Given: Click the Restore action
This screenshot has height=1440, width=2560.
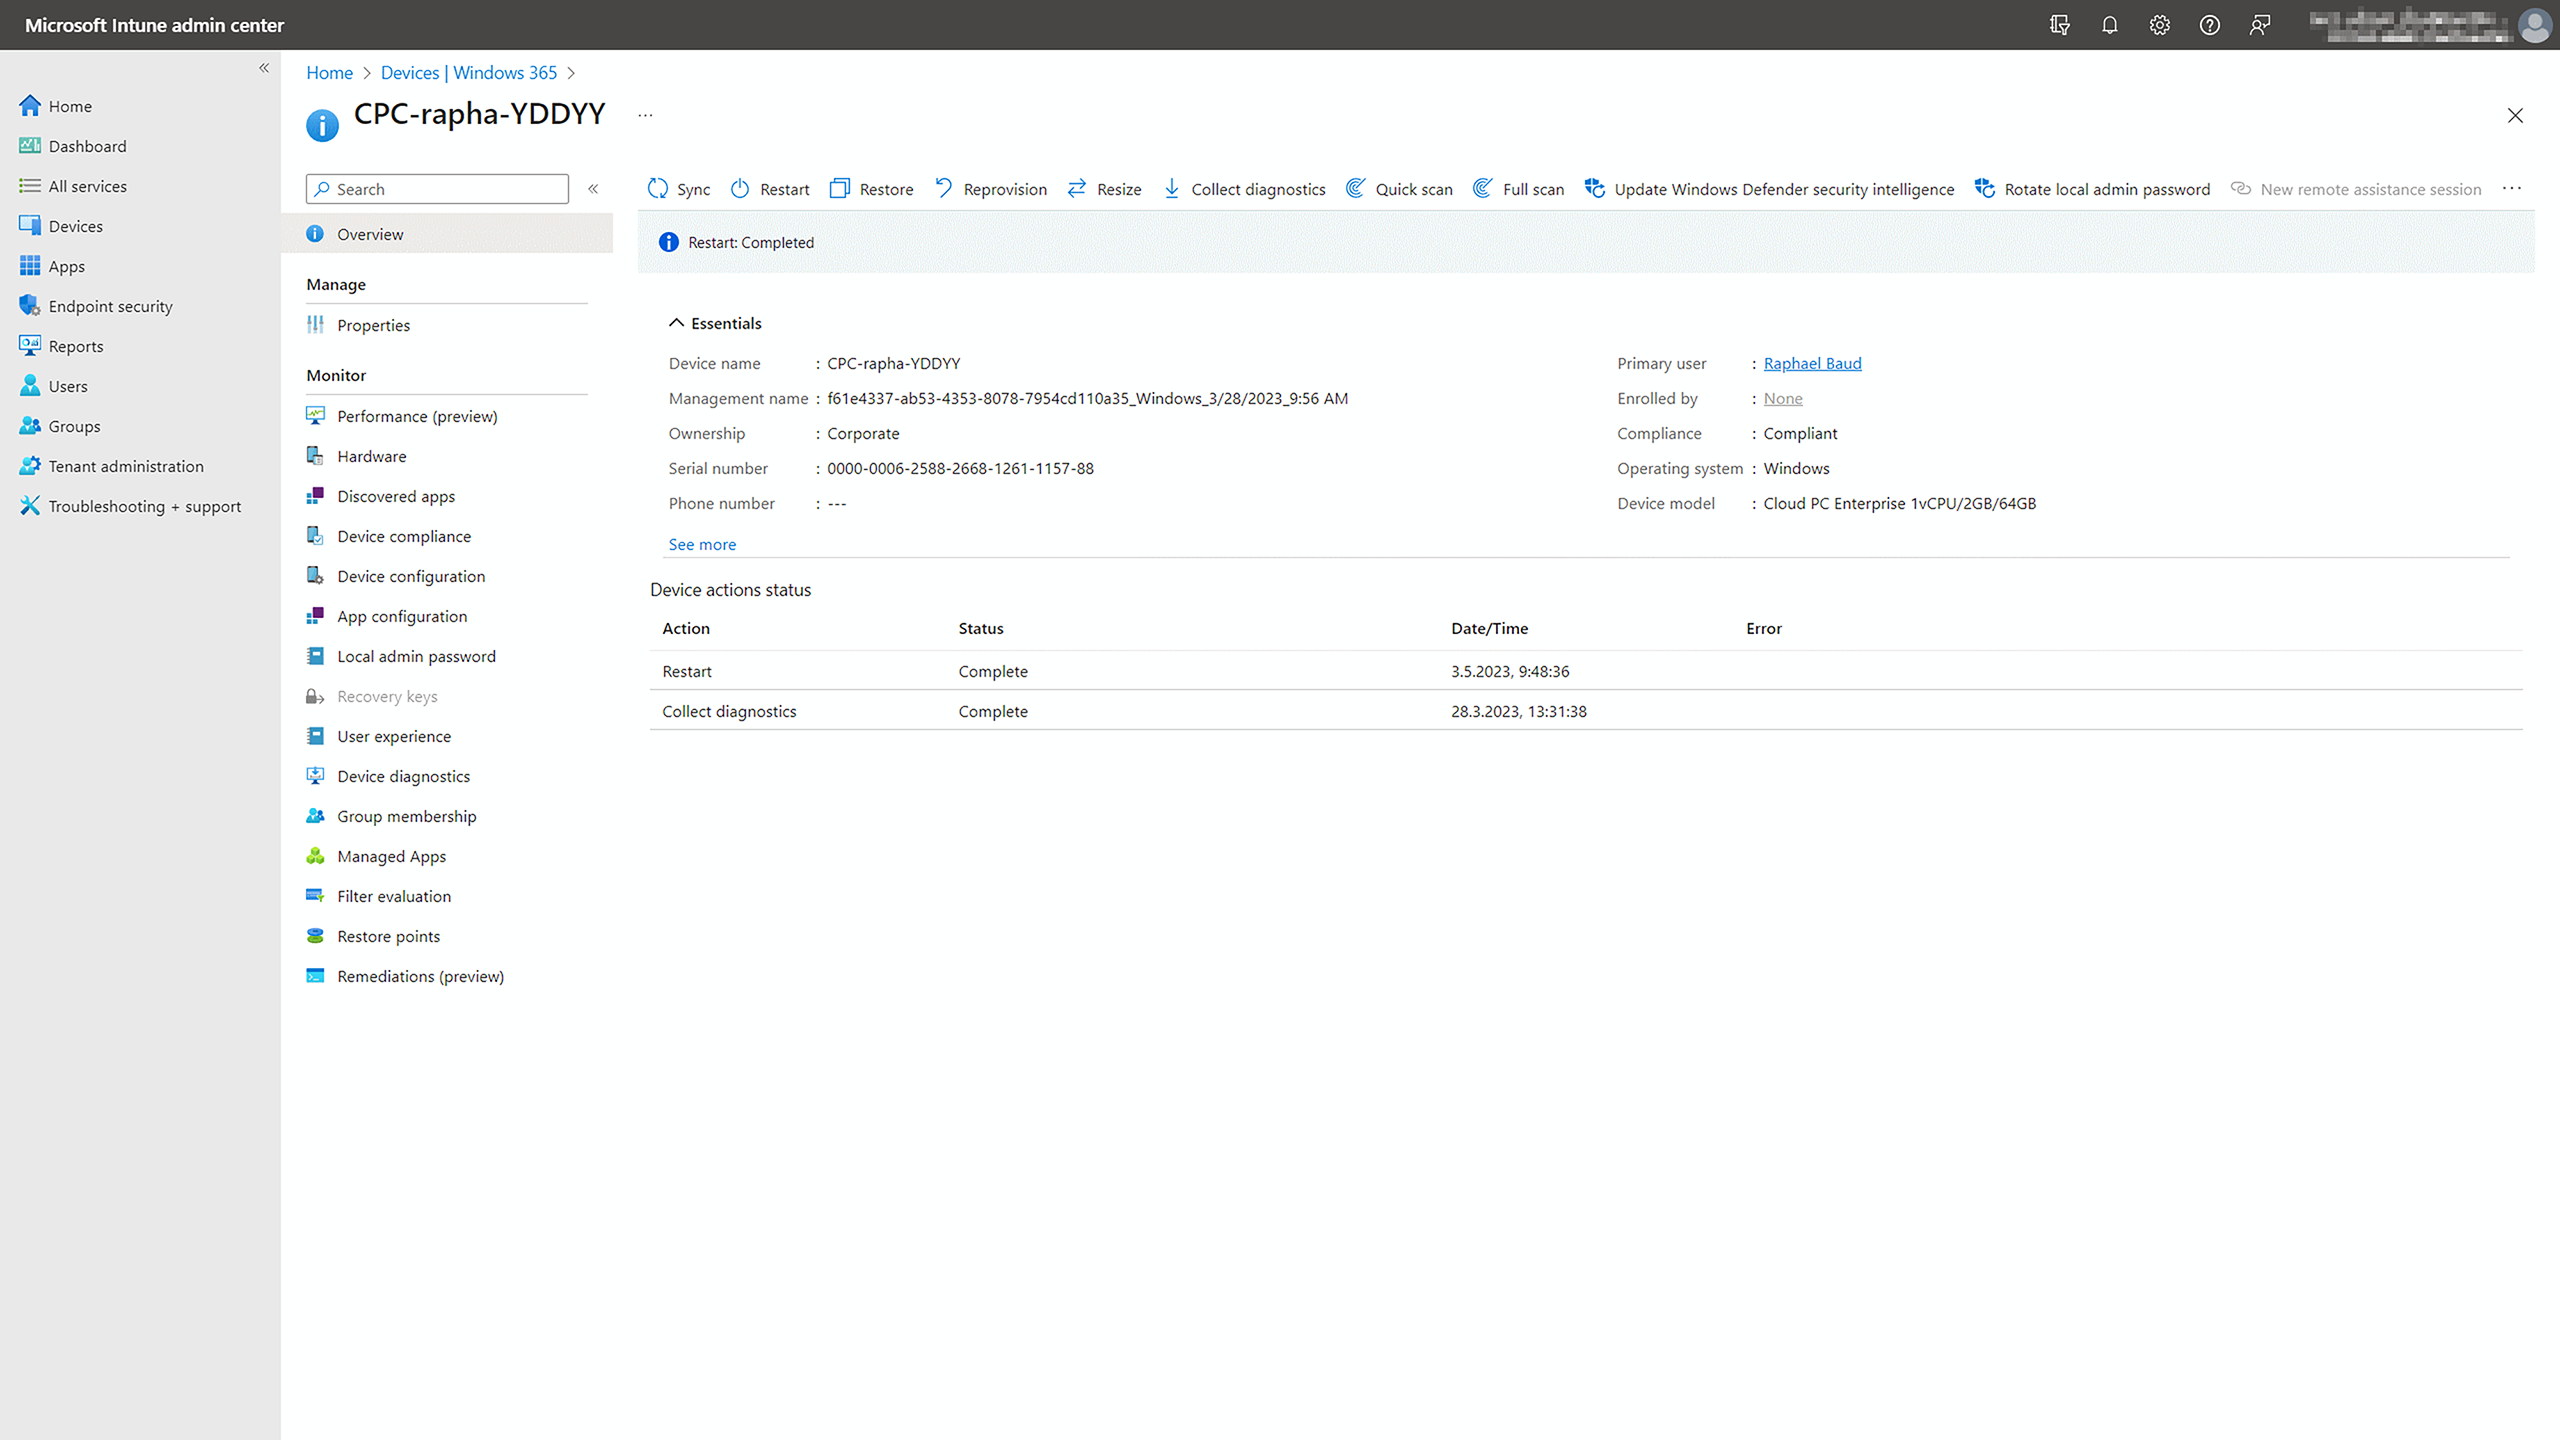Looking at the screenshot, I should pos(871,189).
